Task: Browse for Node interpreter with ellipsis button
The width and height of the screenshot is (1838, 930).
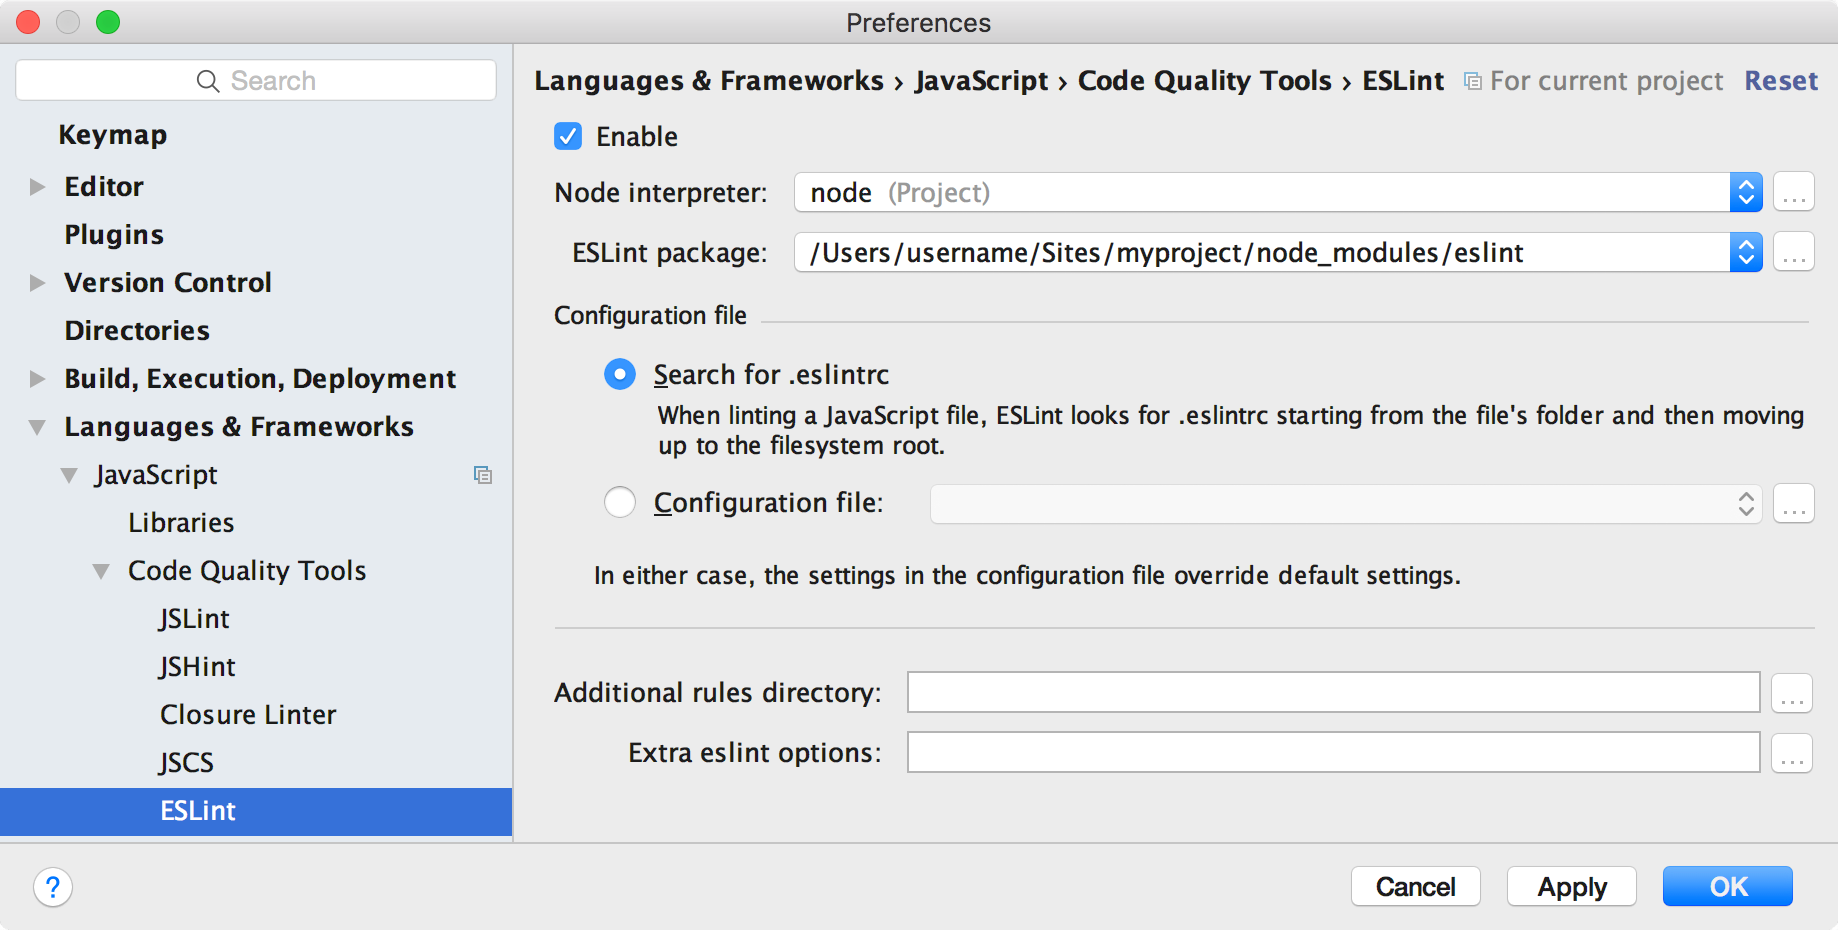Action: (1794, 192)
